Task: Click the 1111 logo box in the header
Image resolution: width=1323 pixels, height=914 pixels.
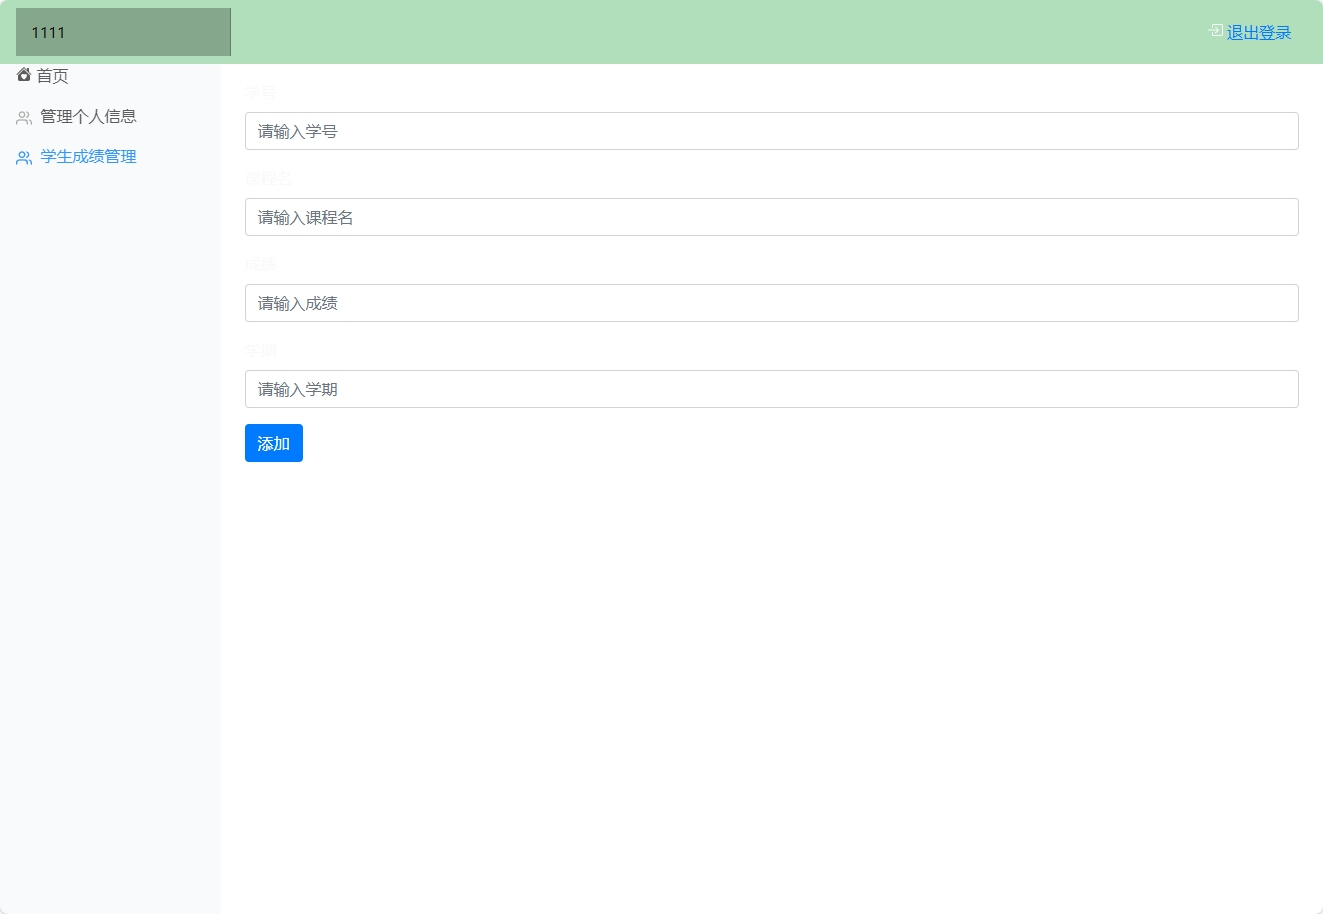Action: point(122,31)
